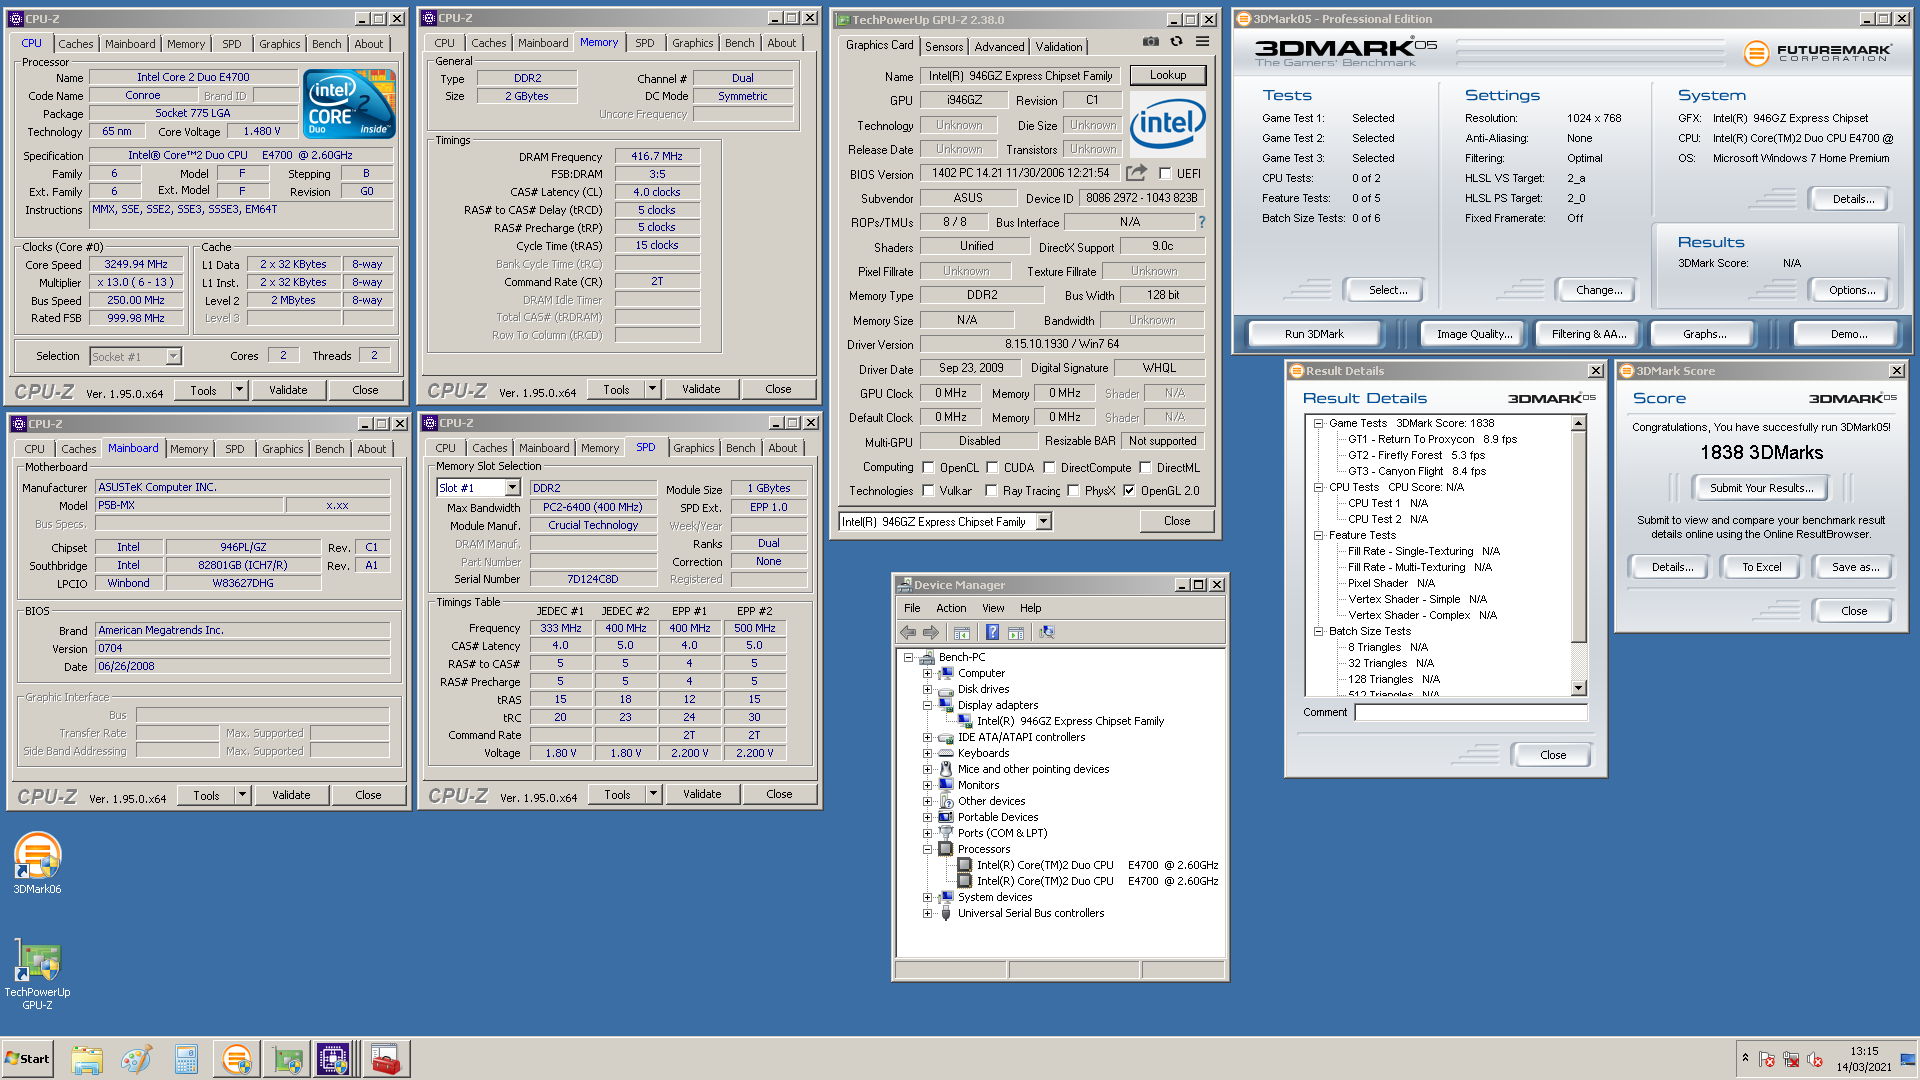Open the Slot #1 dropdown in CPU-Z SPD
Screen dimensions: 1920x1080
(x=512, y=488)
